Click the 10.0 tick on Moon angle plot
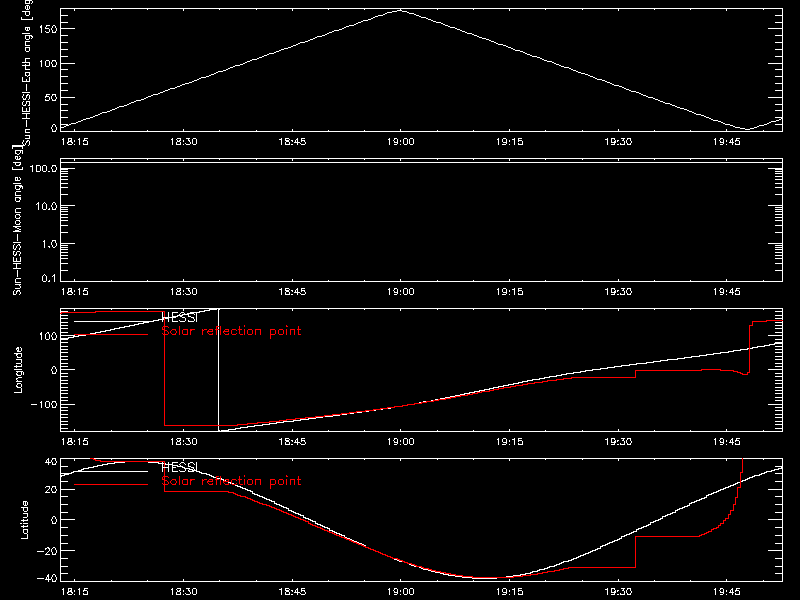This screenshot has width=800, height=600. (x=46, y=206)
